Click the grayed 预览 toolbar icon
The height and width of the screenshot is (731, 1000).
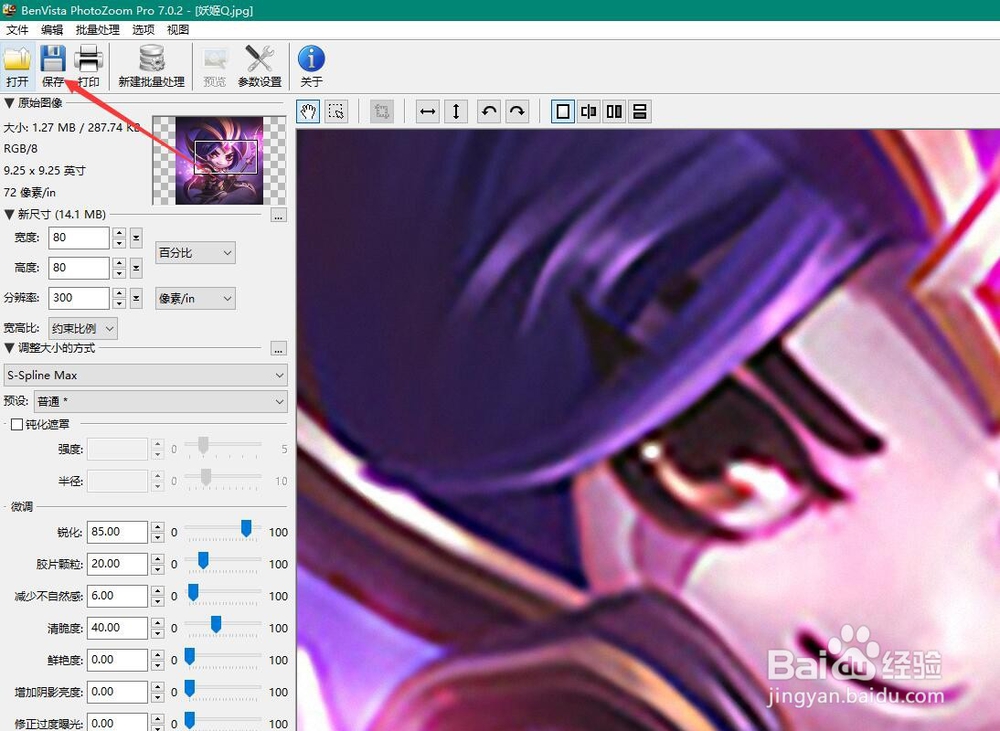[x=215, y=66]
